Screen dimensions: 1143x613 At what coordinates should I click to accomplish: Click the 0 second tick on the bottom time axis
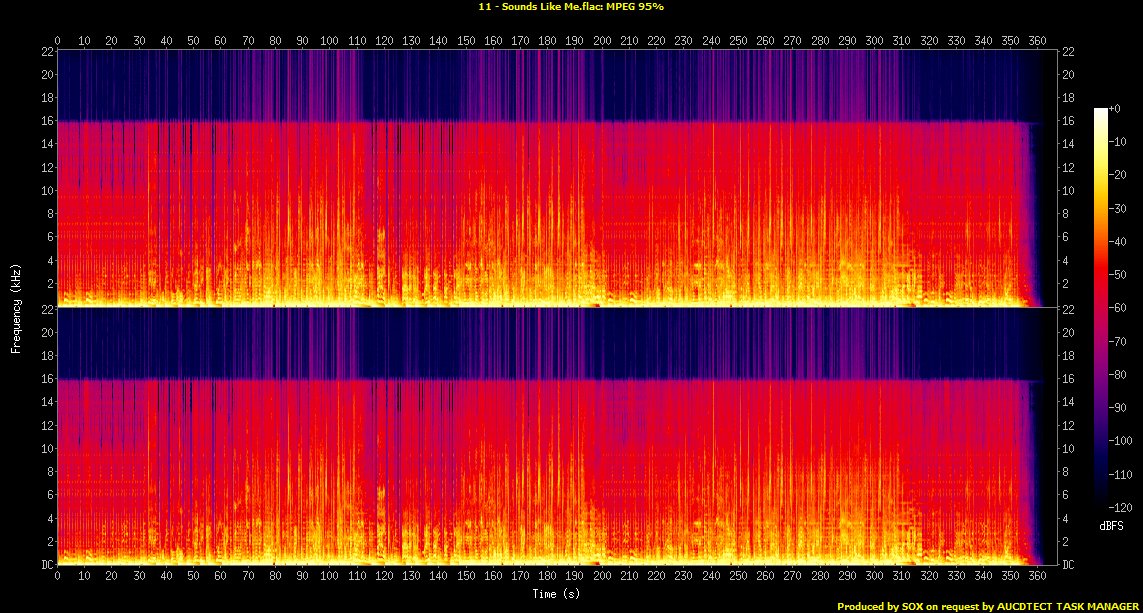(x=58, y=576)
